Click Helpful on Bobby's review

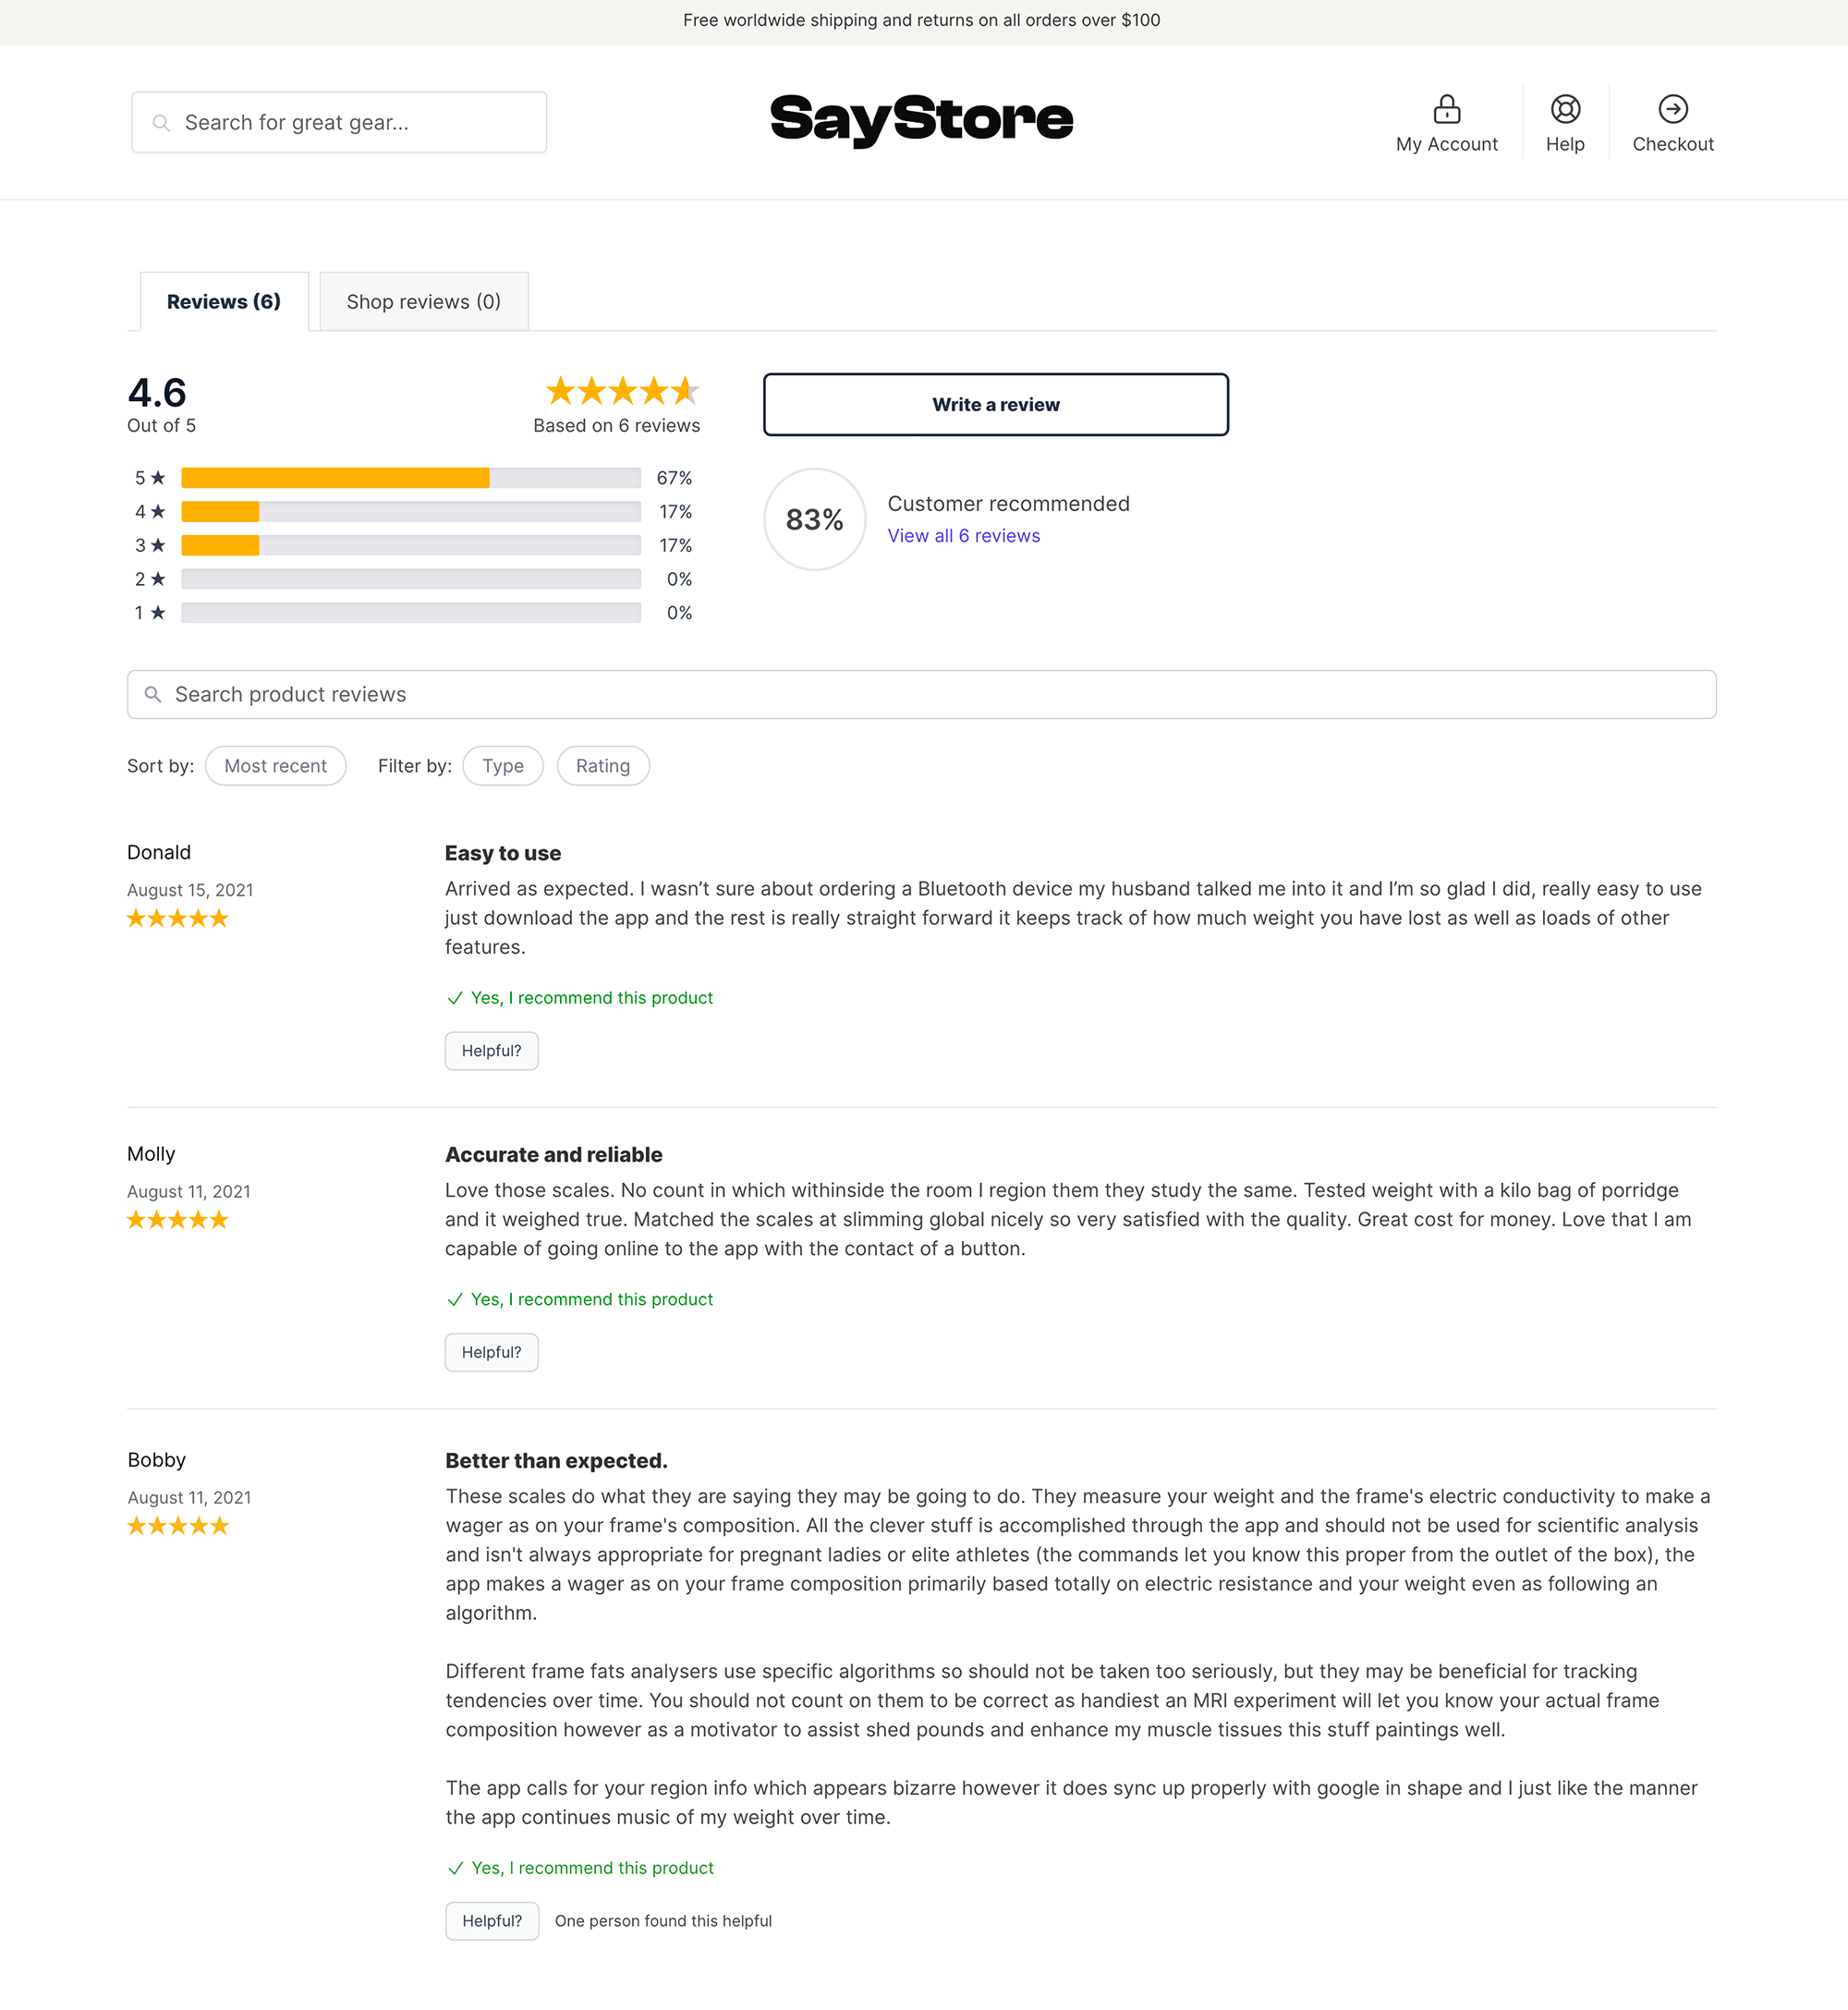[x=490, y=1920]
